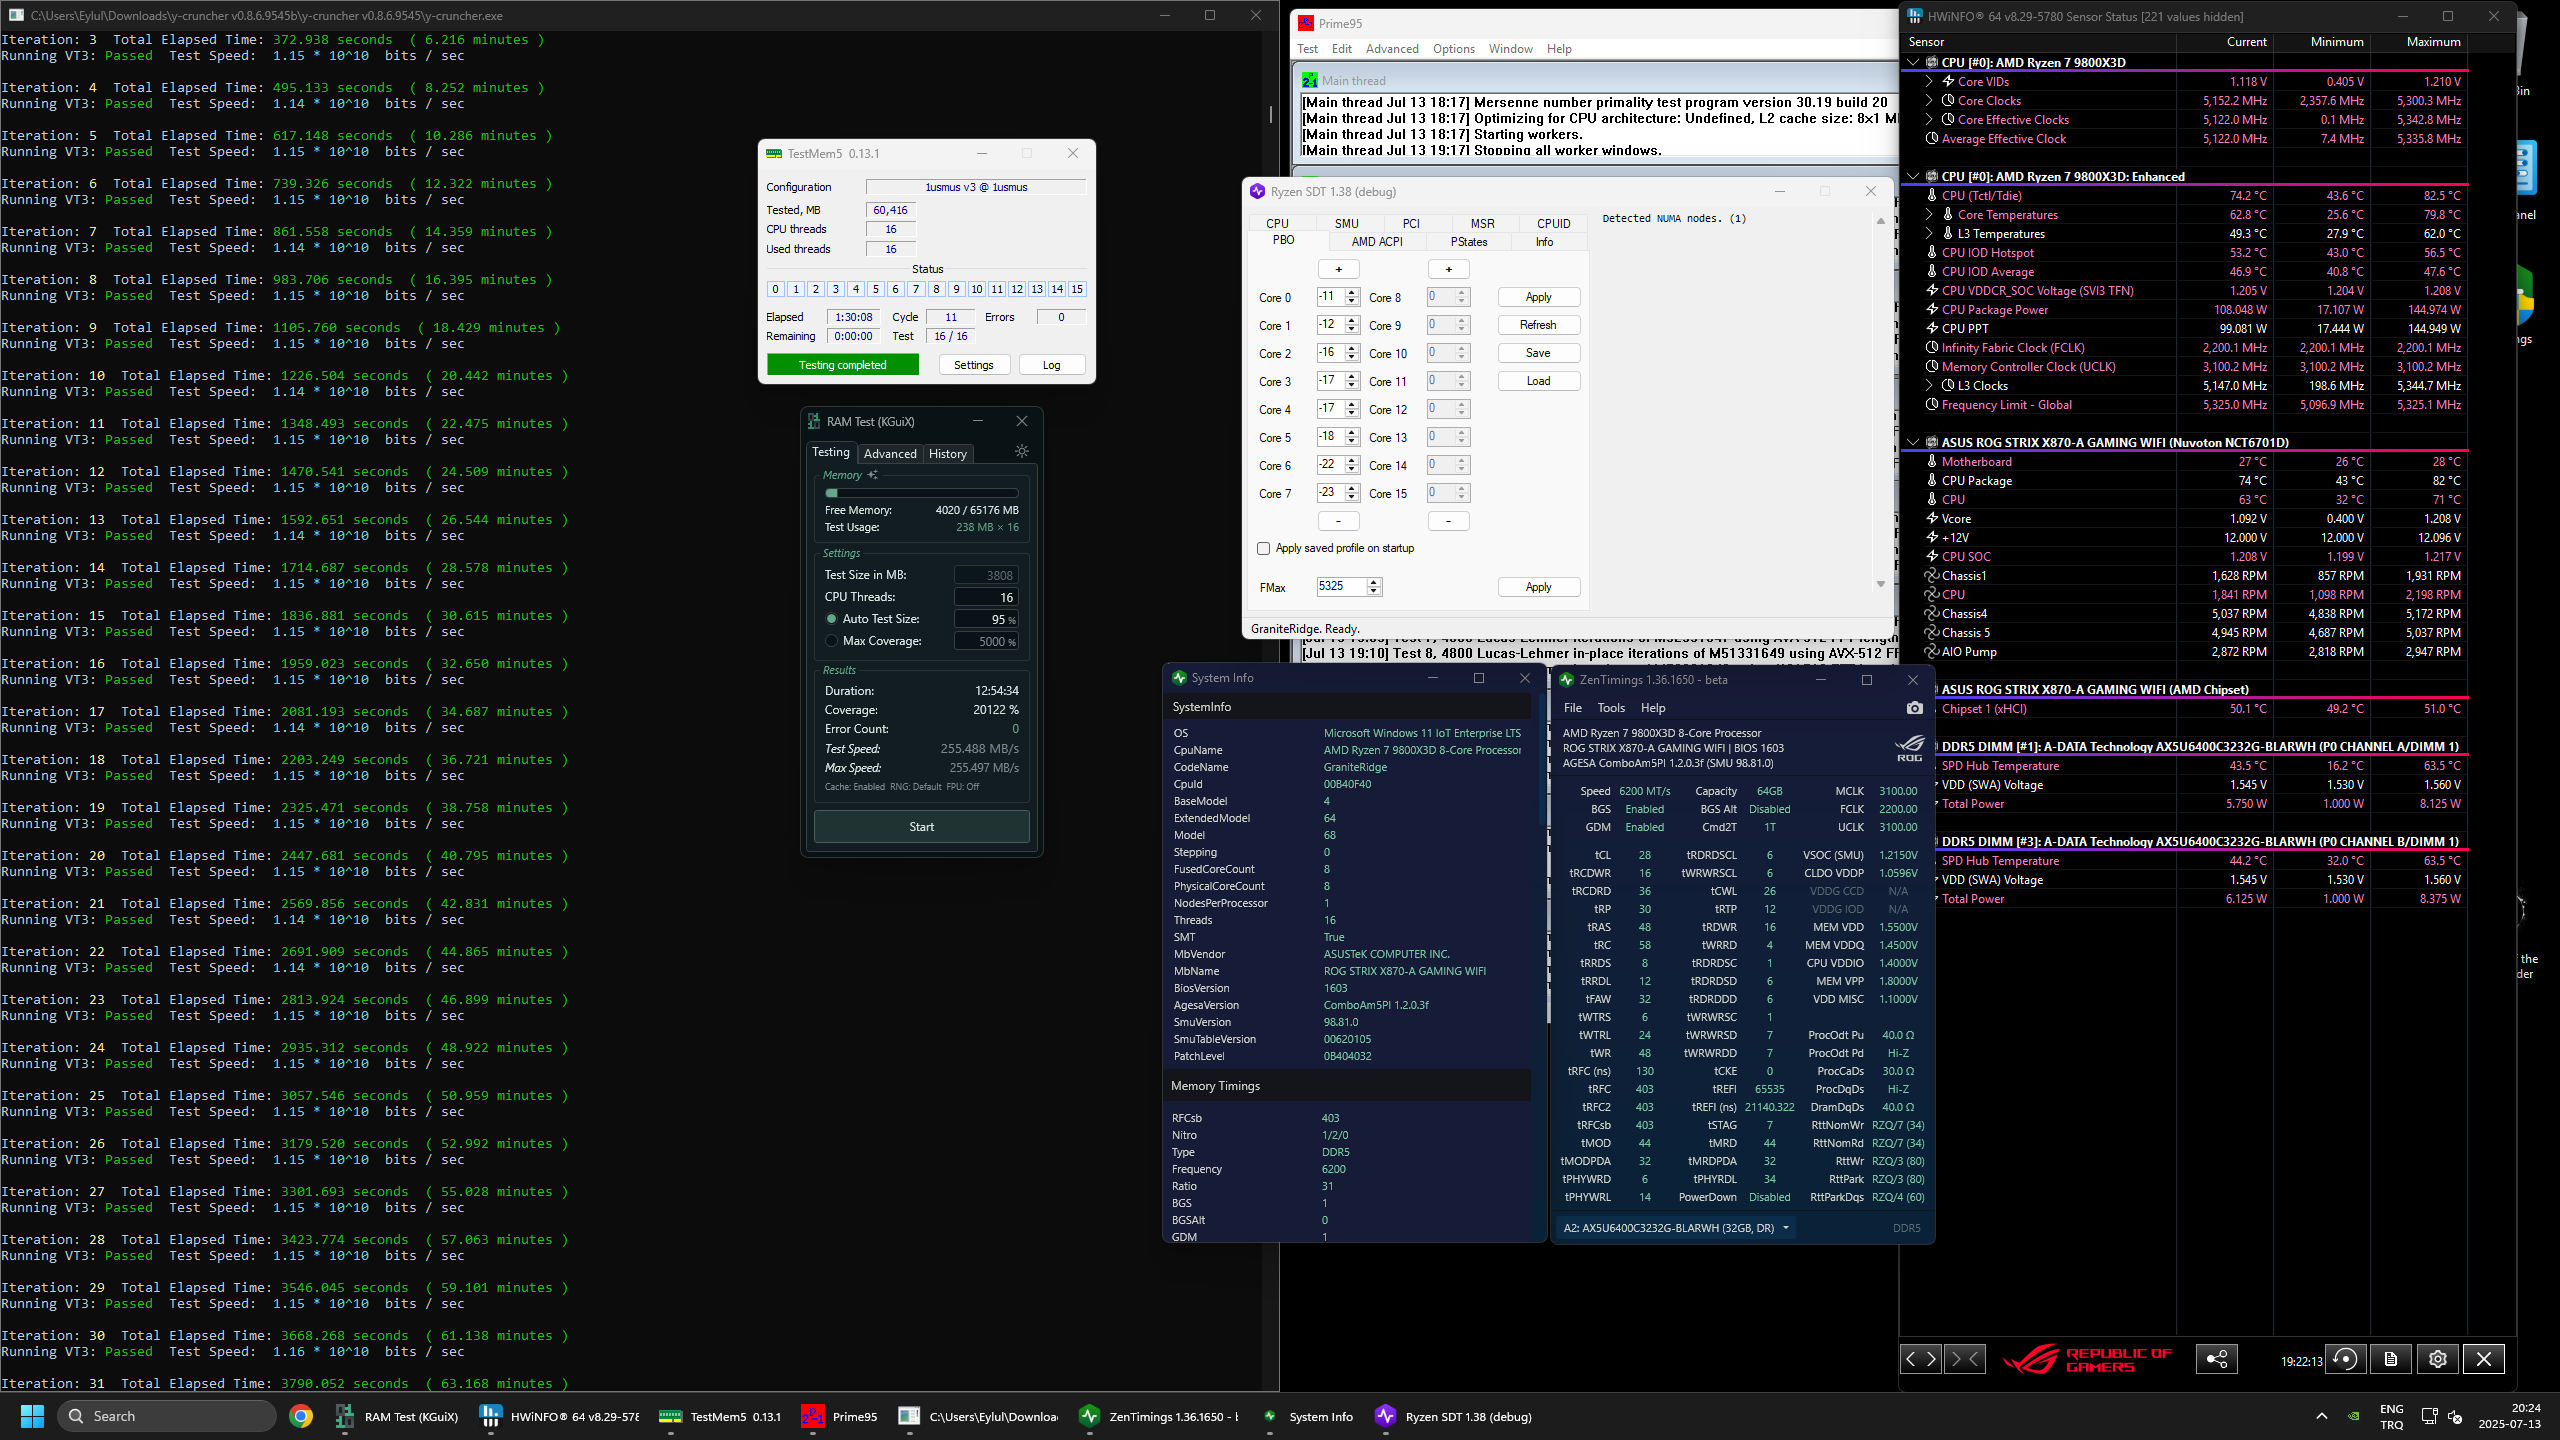The image size is (2560, 1440).
Task: Open RAM Test (KGuiX) taskbar item
Action: point(397,1416)
